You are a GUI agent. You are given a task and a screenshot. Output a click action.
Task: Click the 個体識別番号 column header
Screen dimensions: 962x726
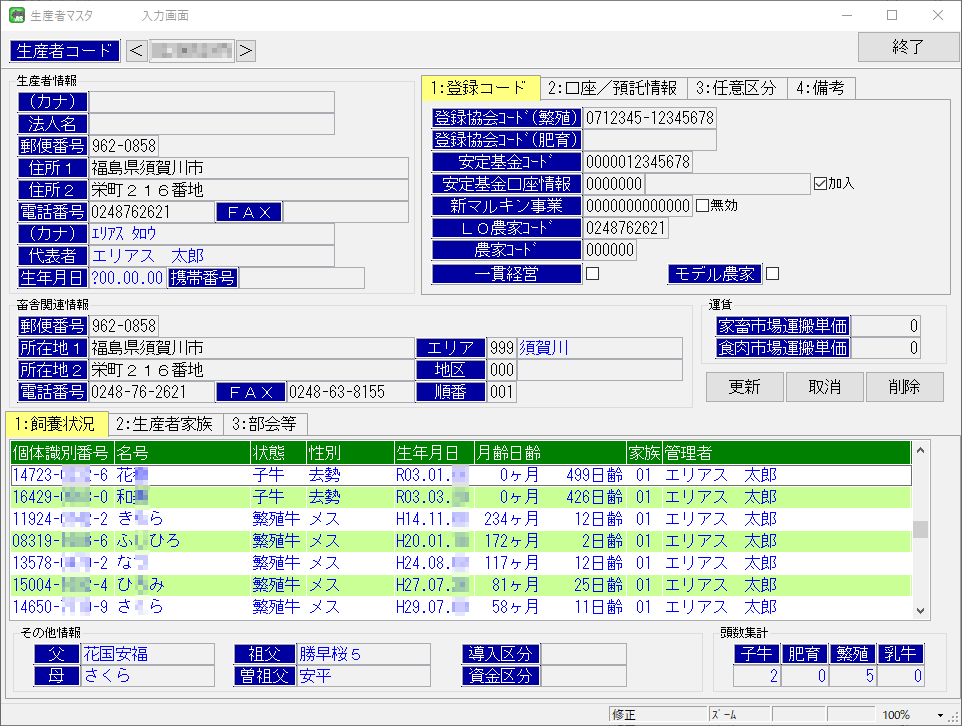tap(62, 453)
